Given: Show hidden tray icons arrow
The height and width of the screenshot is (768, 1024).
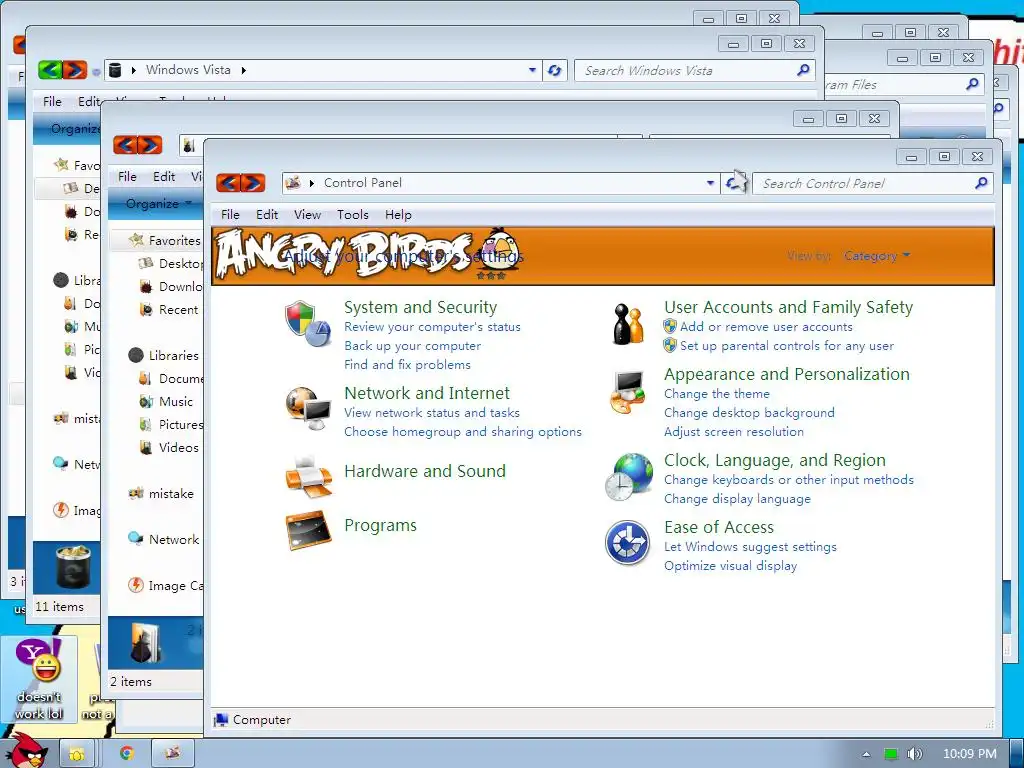Looking at the screenshot, I should (866, 754).
